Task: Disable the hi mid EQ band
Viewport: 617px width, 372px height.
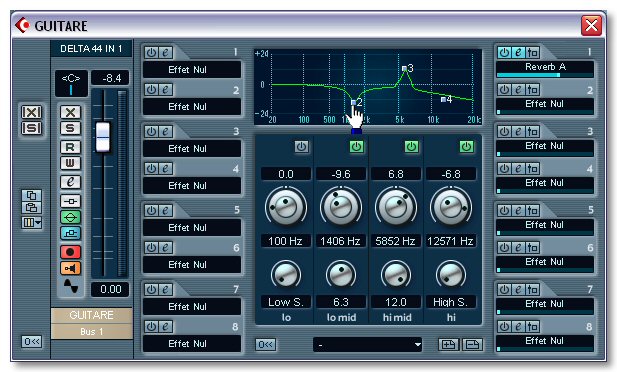Action: [x=411, y=147]
